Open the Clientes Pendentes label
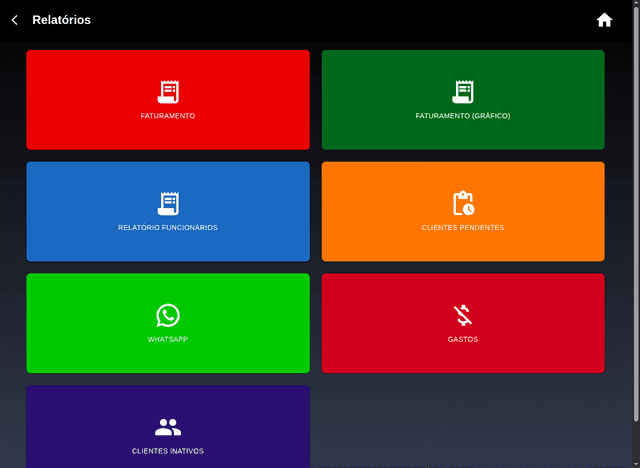The image size is (640, 468). pyautogui.click(x=463, y=228)
